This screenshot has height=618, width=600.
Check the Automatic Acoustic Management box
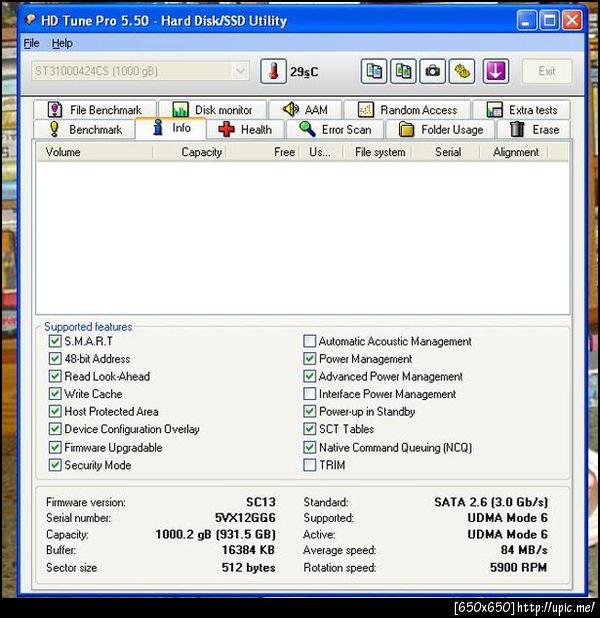pos(309,341)
